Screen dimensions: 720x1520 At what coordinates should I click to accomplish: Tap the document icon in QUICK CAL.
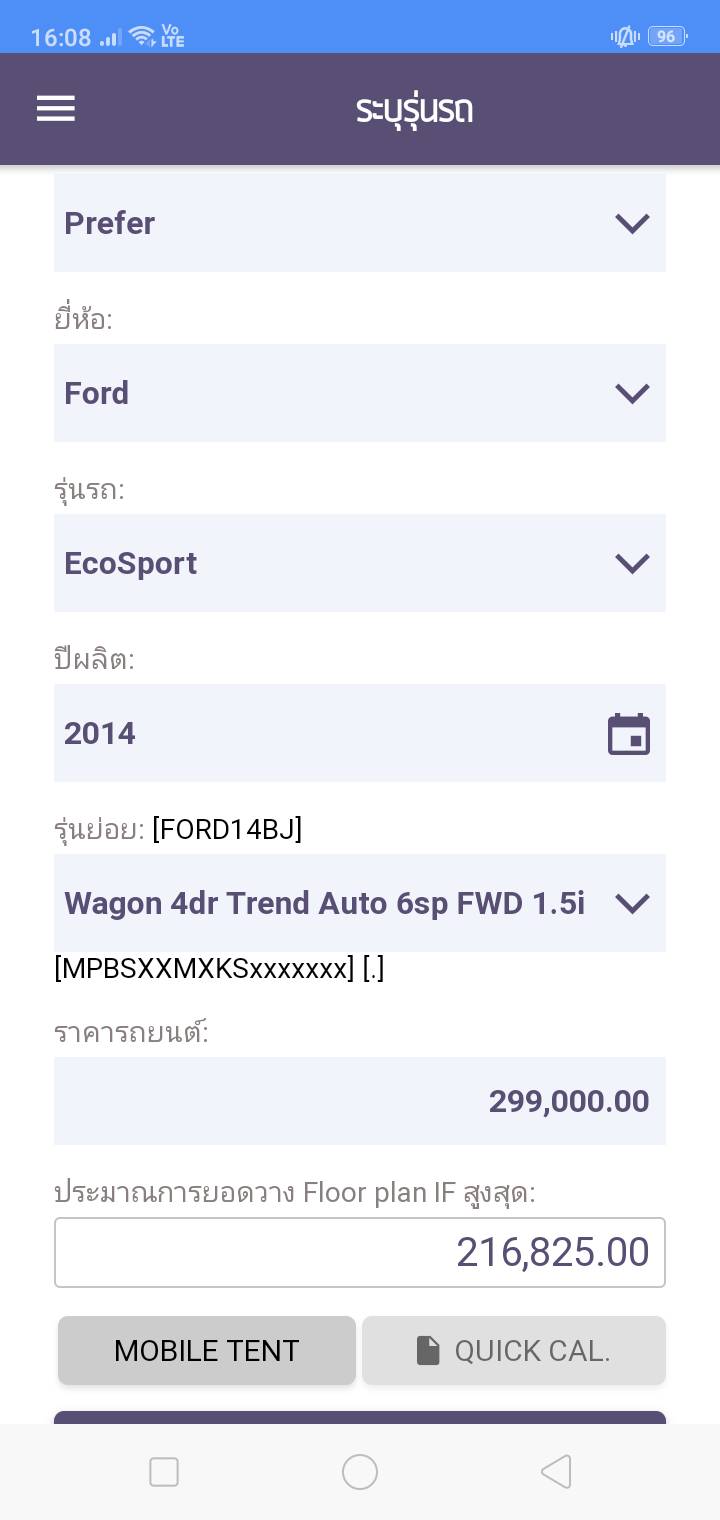coord(428,1351)
